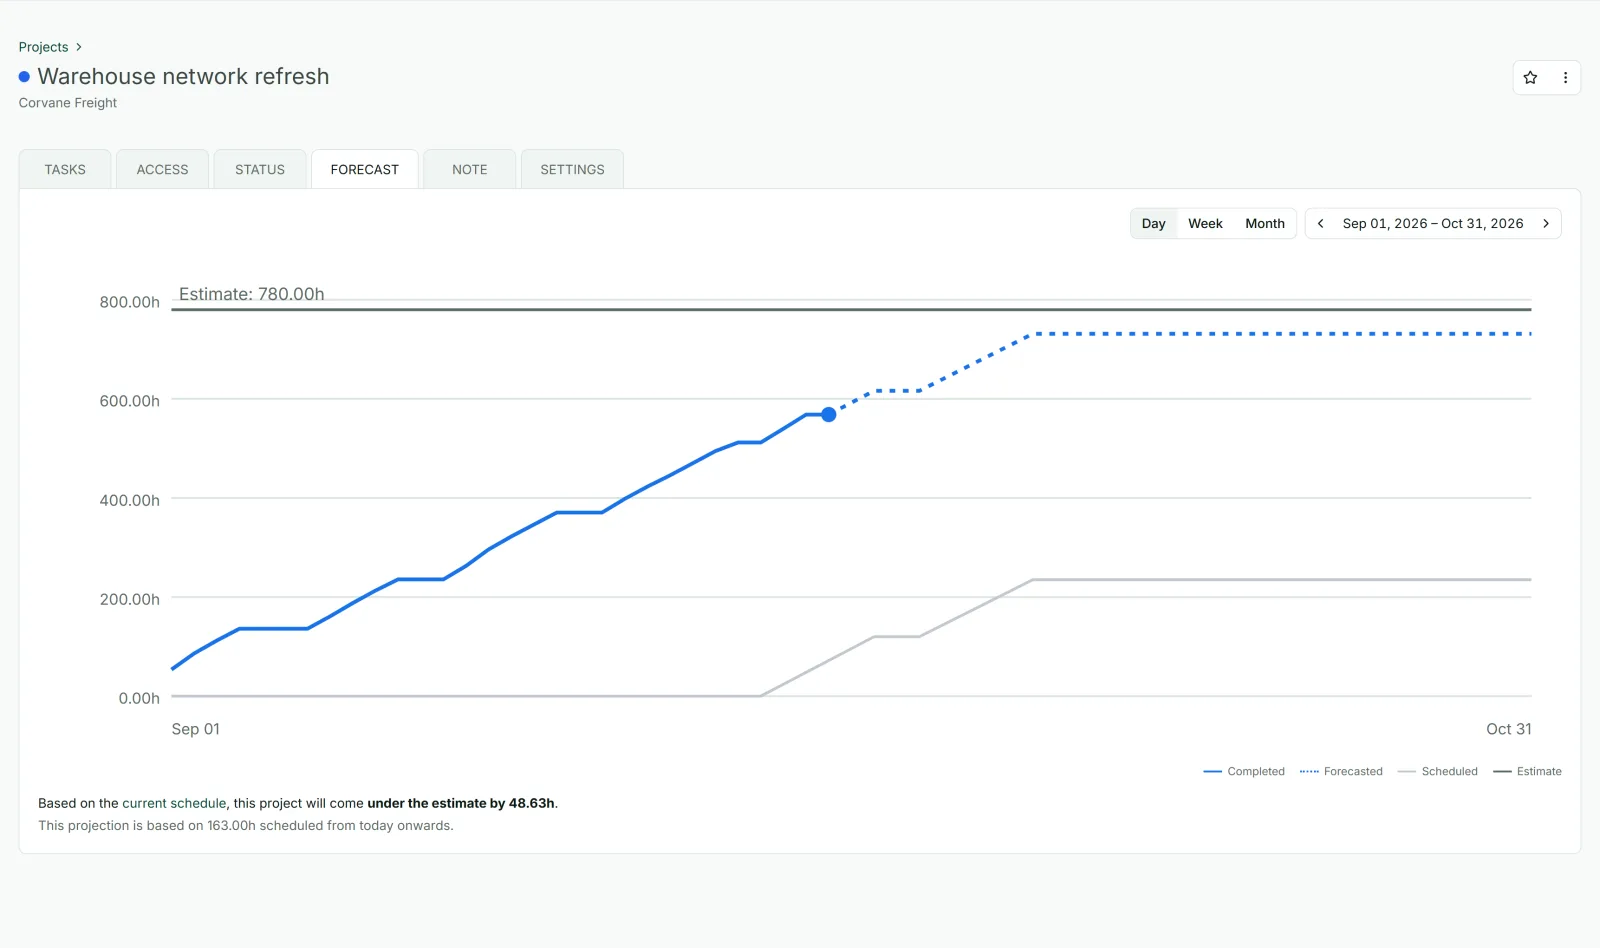Click the Sep 01 axis label

point(195,729)
